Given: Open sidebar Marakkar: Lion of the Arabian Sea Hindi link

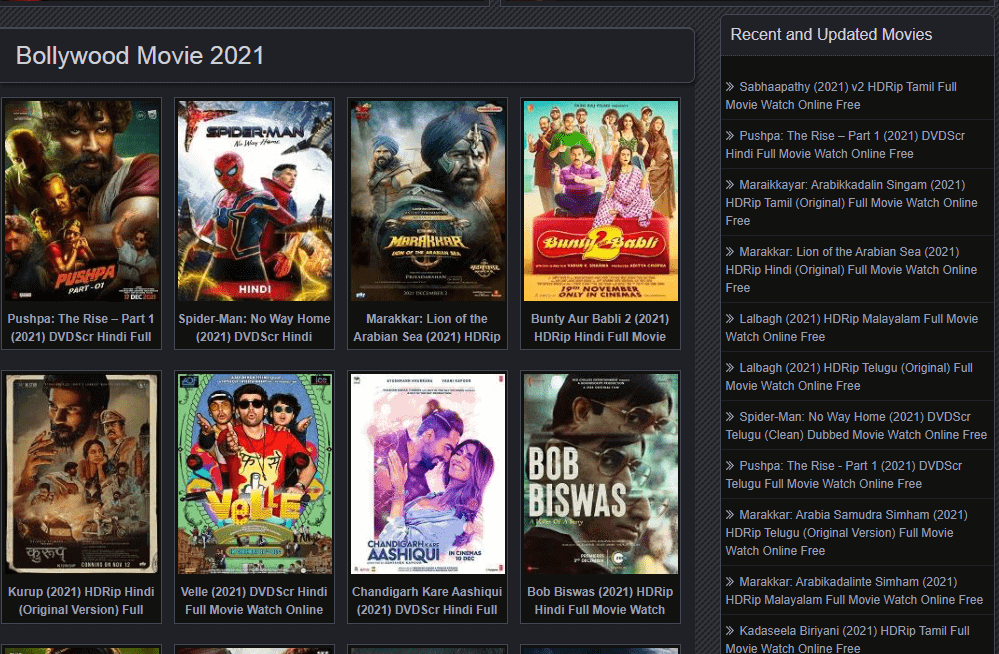Looking at the screenshot, I should click(x=851, y=270).
